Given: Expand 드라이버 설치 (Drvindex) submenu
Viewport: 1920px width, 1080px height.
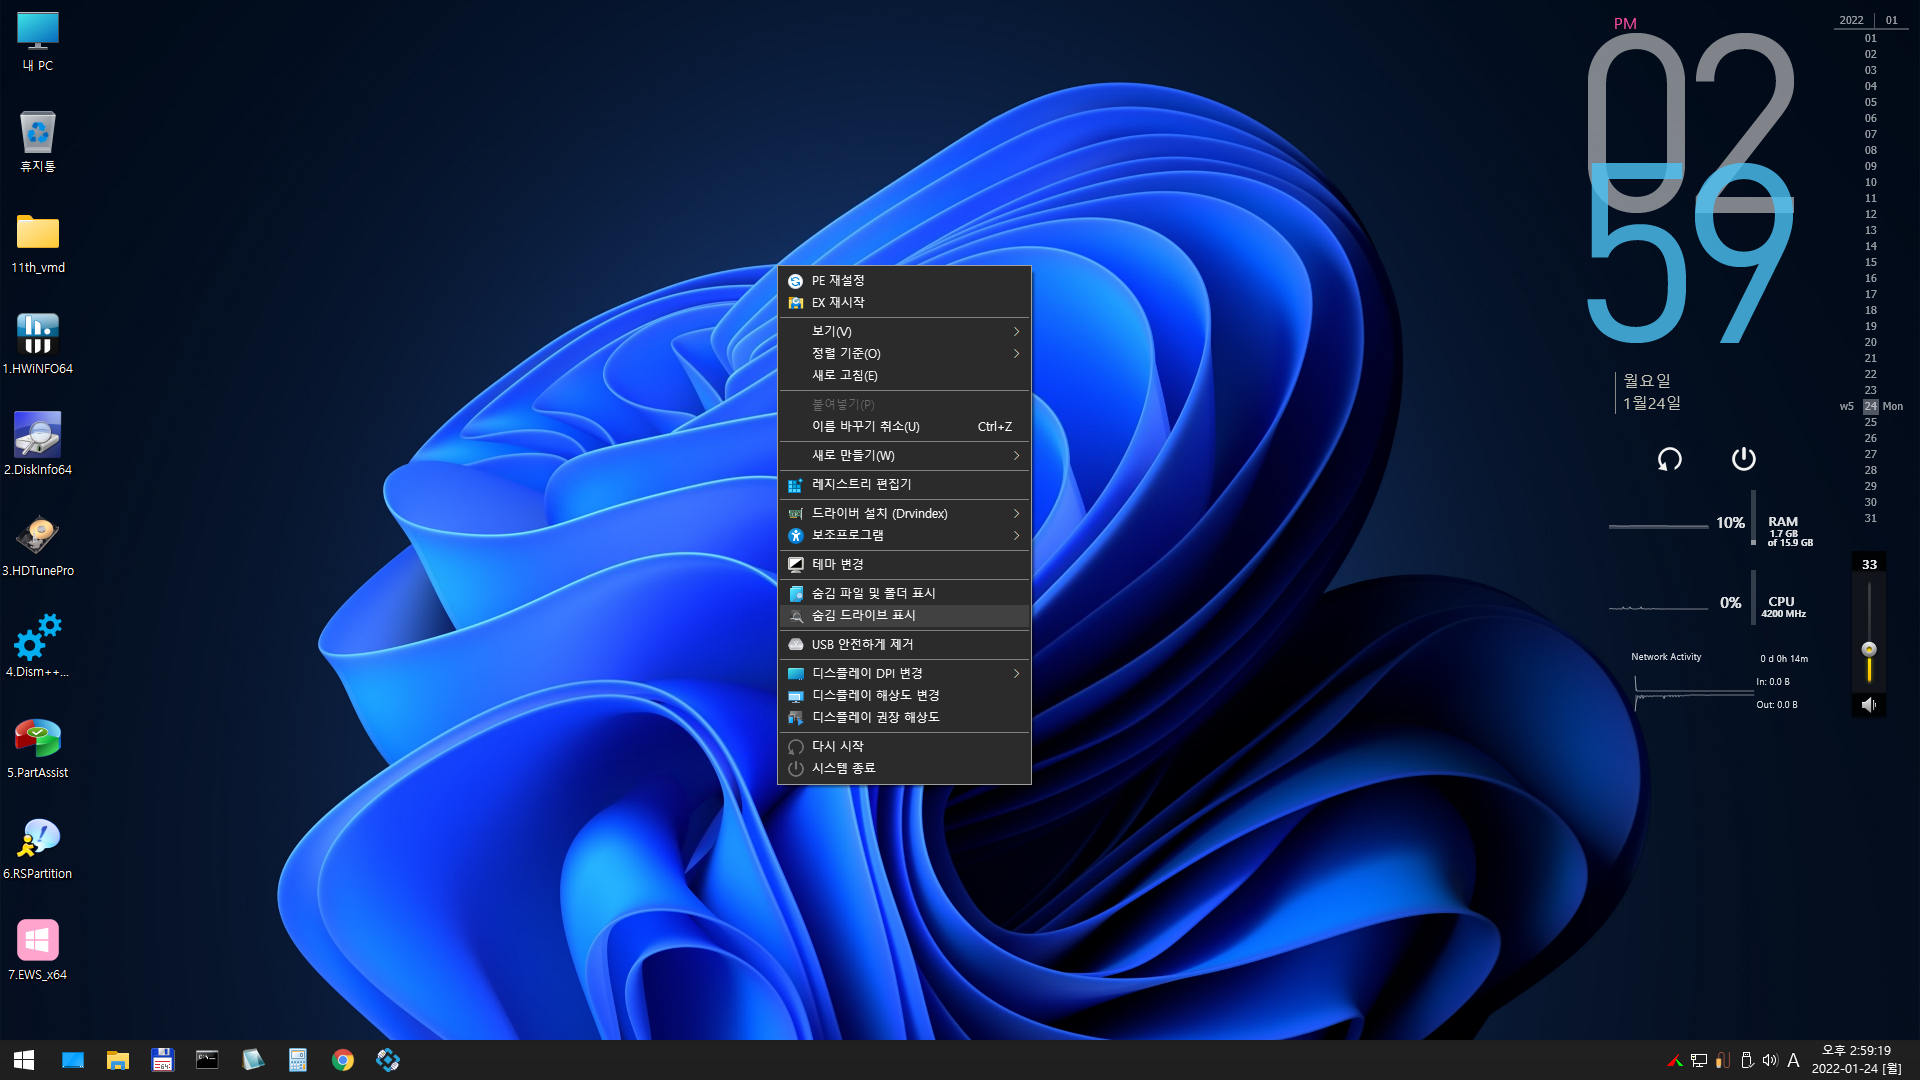Looking at the screenshot, I should click(904, 514).
